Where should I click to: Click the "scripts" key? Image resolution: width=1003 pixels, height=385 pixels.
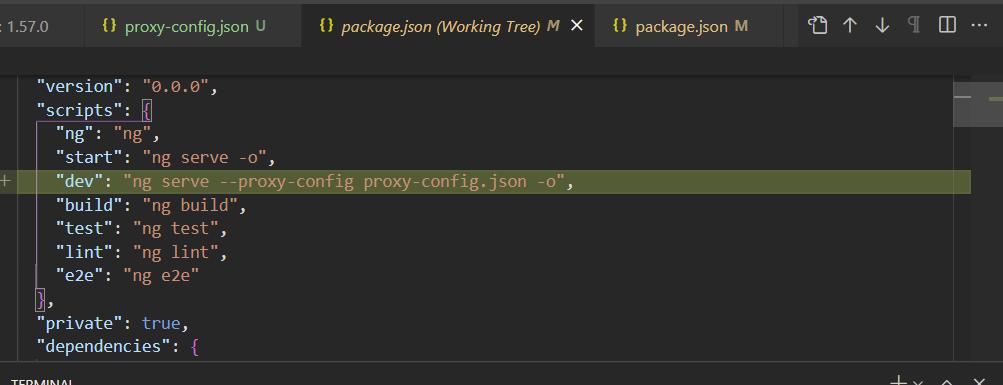point(80,111)
